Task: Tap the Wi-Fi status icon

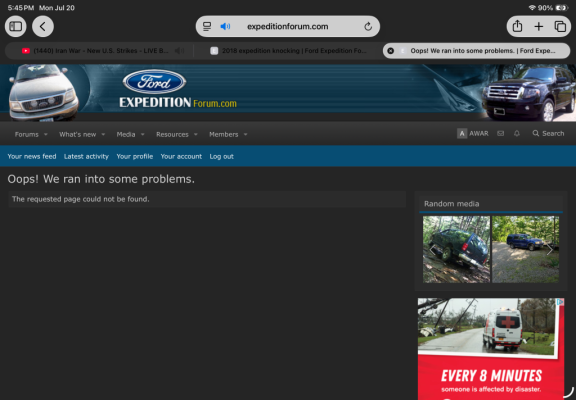Action: [x=532, y=8]
